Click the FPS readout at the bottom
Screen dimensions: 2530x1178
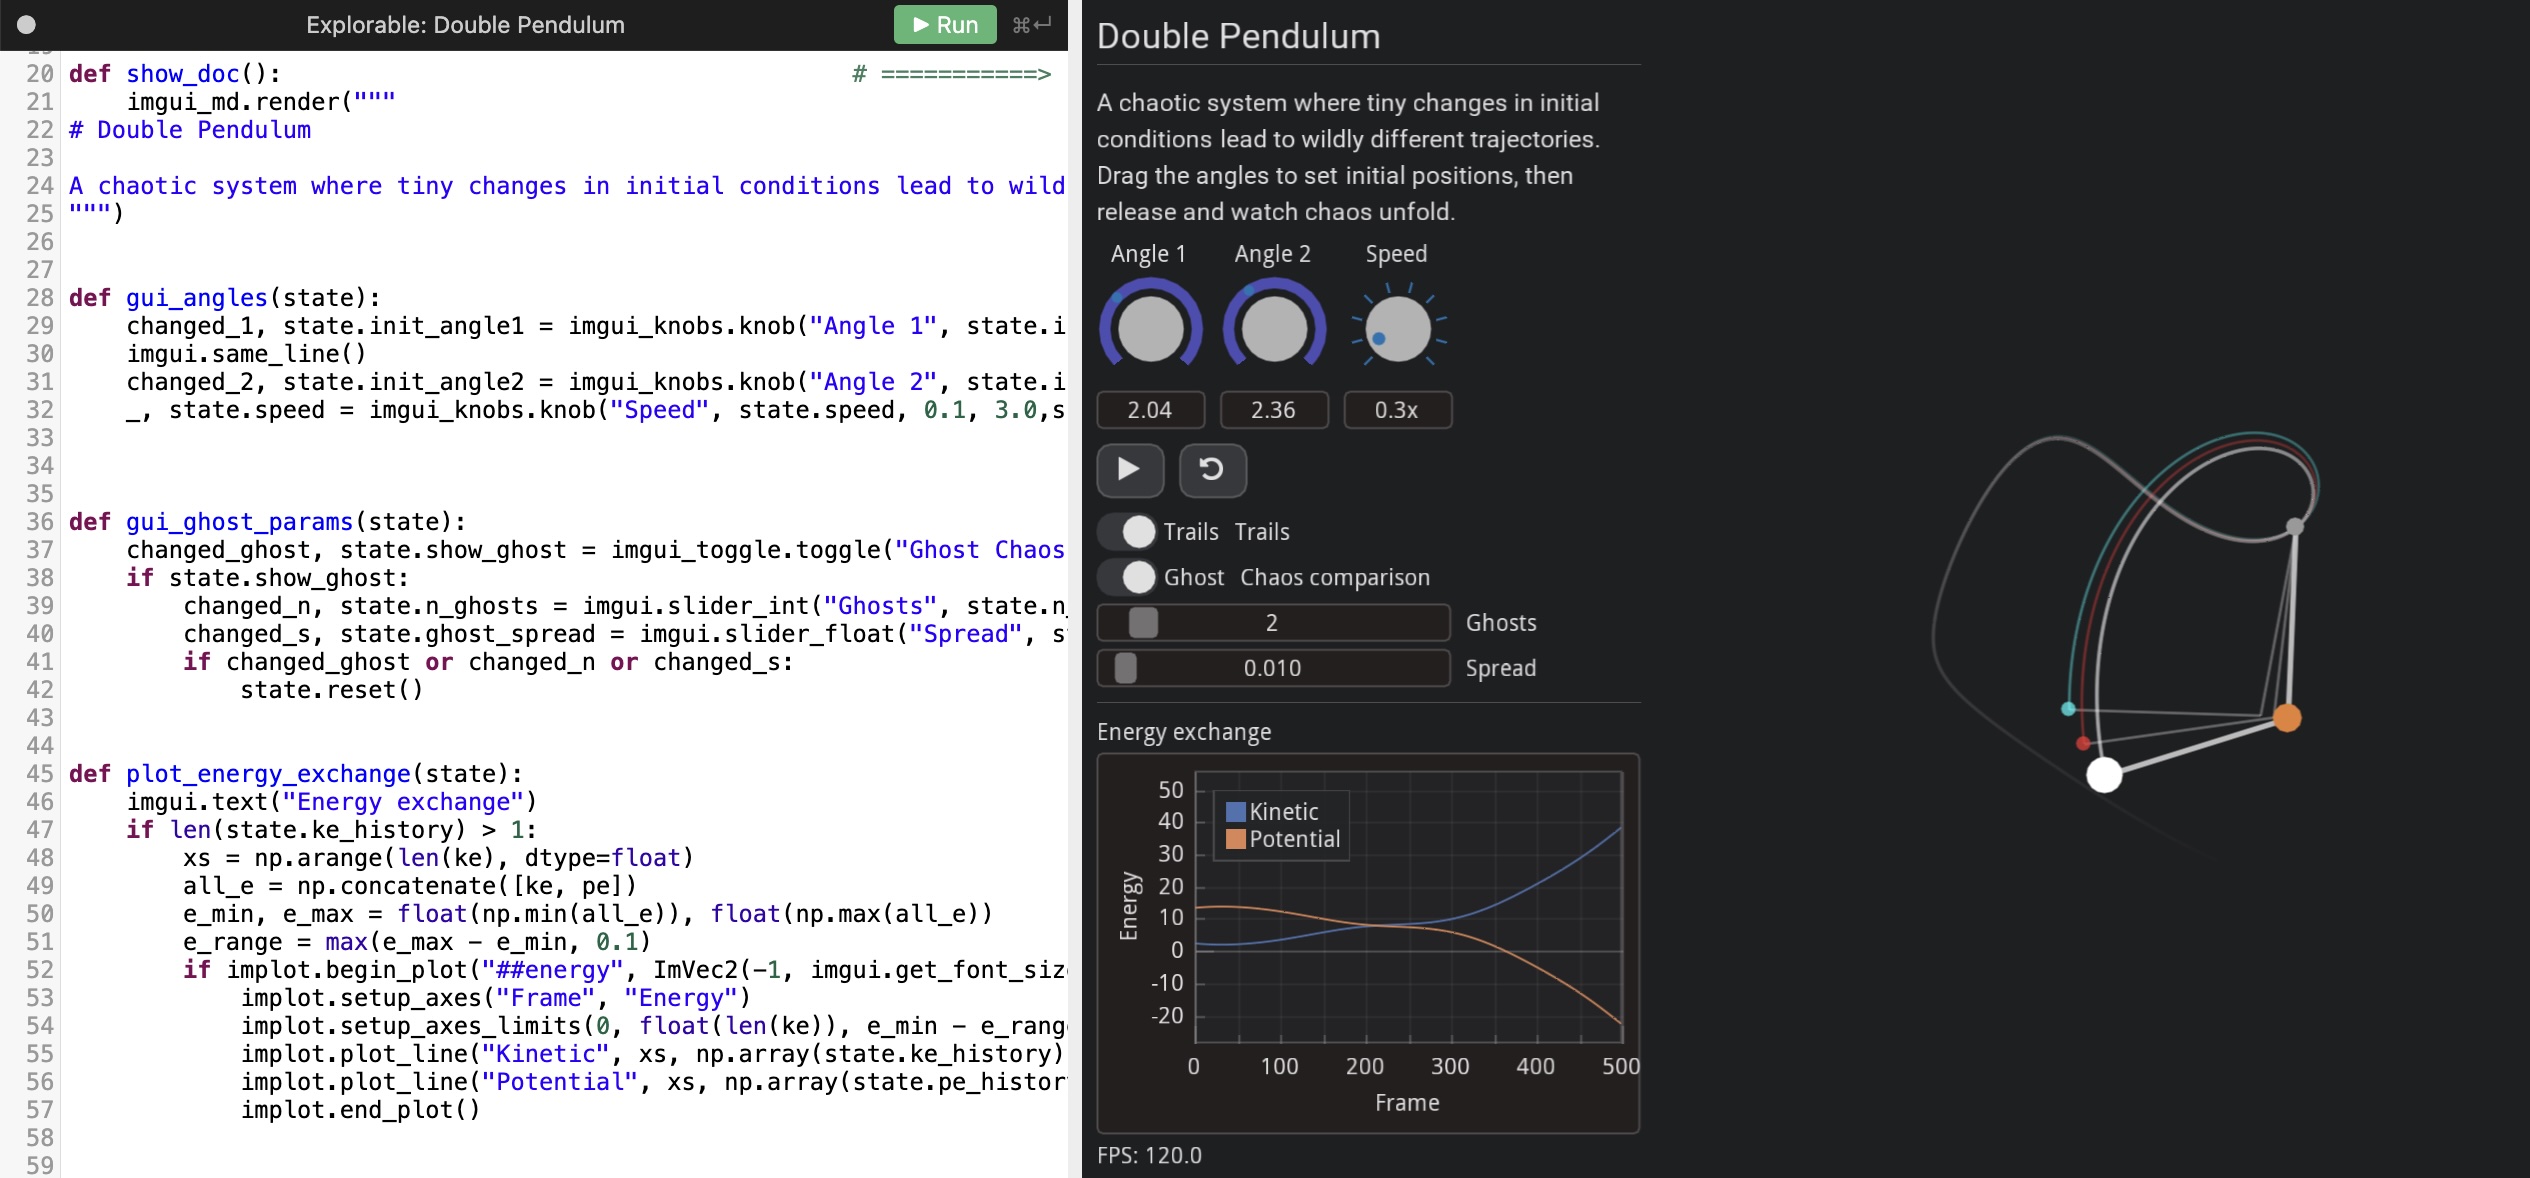click(1148, 1155)
